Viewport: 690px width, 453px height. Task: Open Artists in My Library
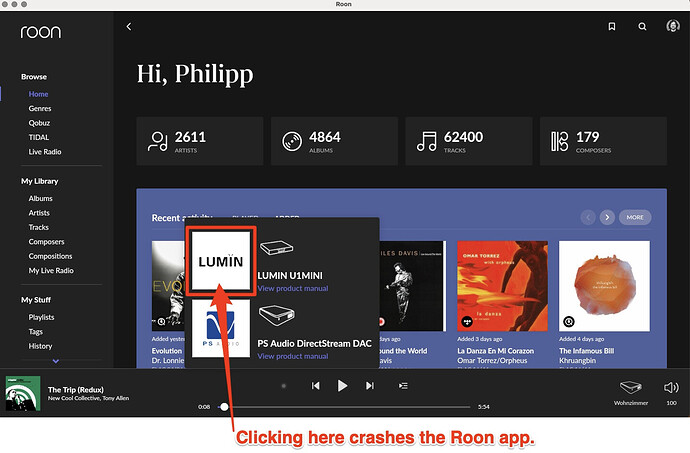(x=39, y=213)
